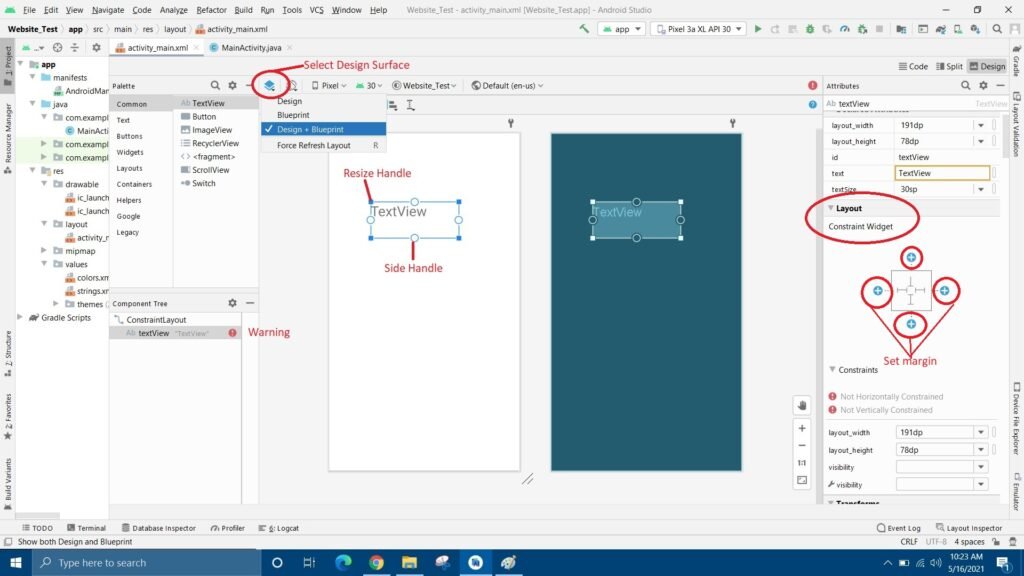Collapse the Constraints section
Viewport: 1024px width, 576px height.
coord(832,370)
